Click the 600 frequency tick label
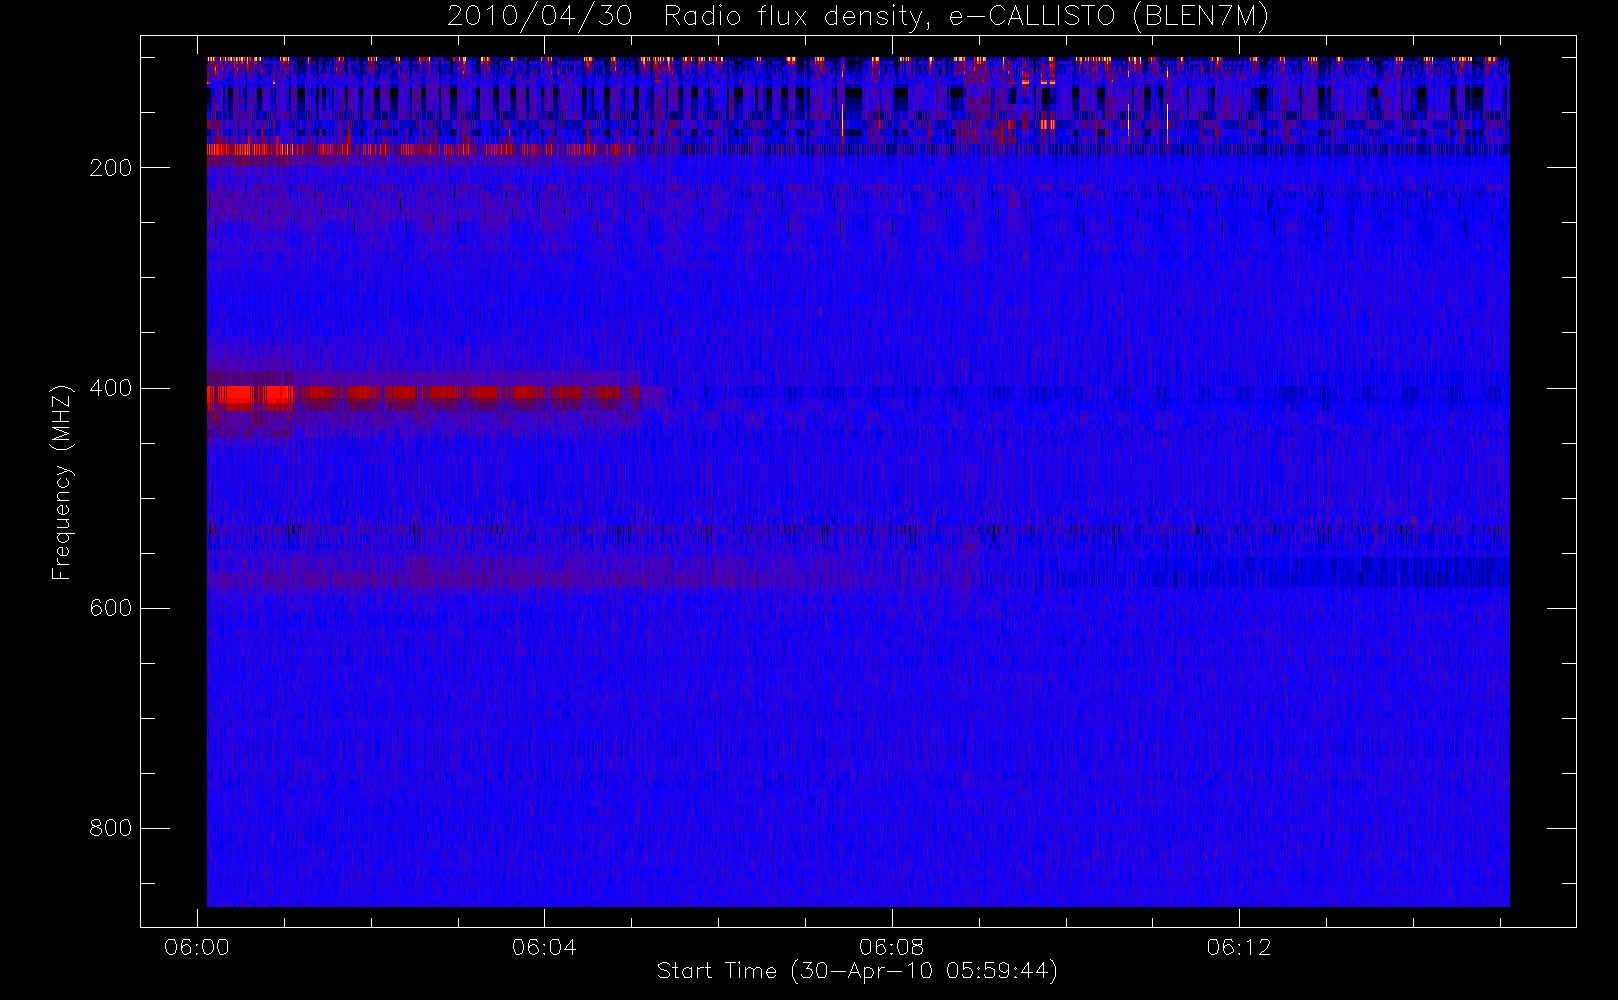 111,608
